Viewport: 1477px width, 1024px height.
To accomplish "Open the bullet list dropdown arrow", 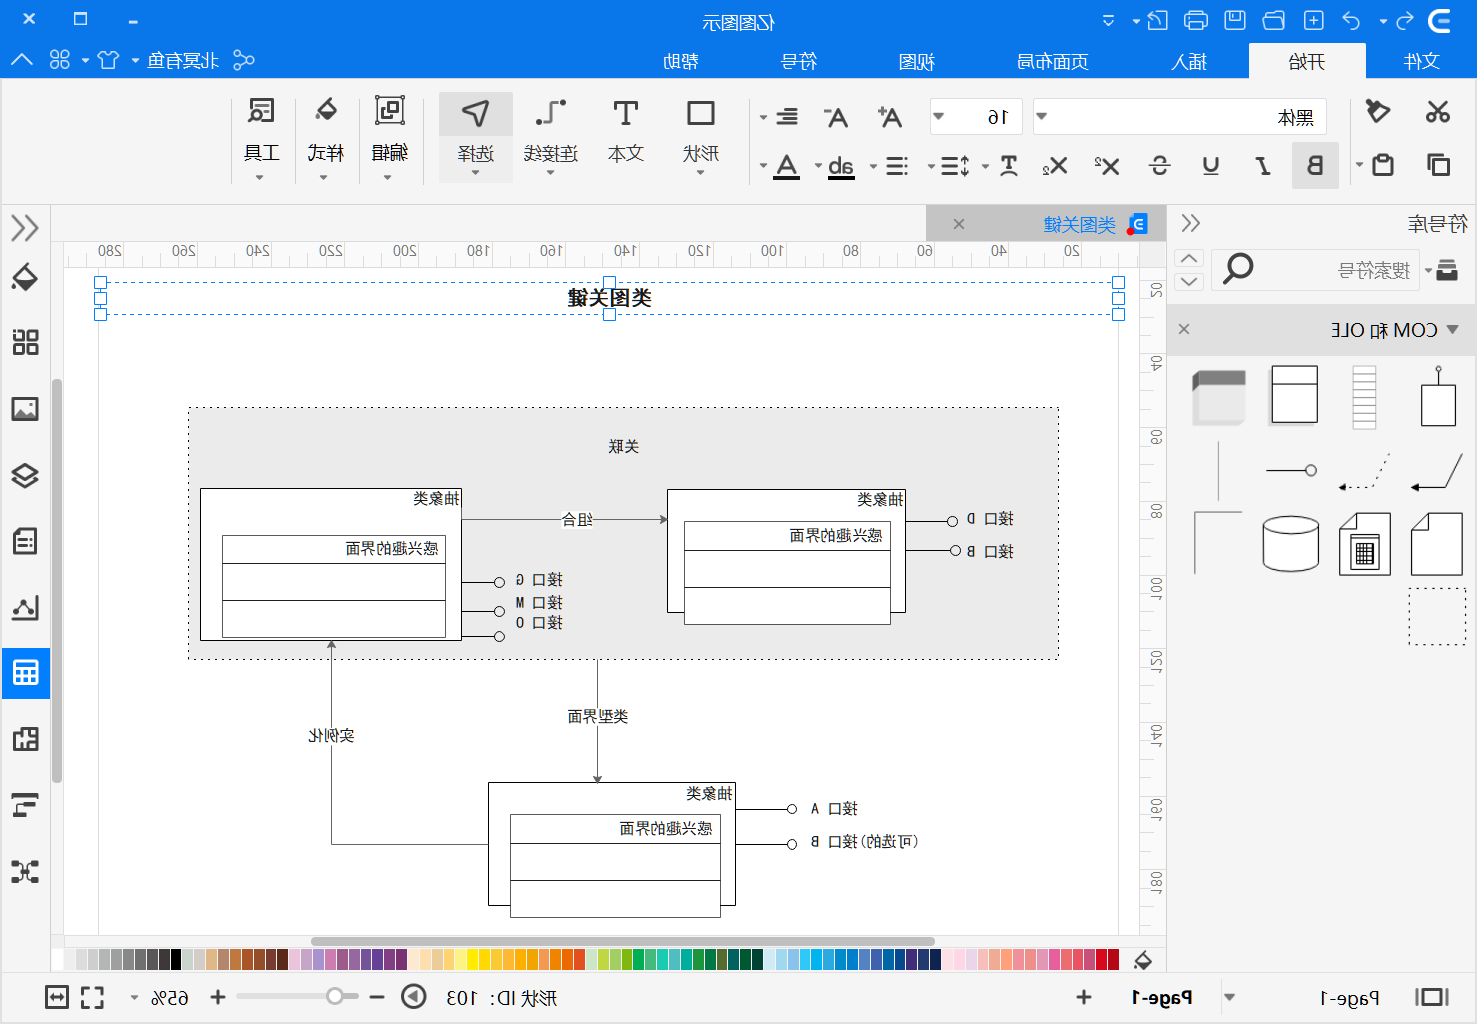I will 873,166.
